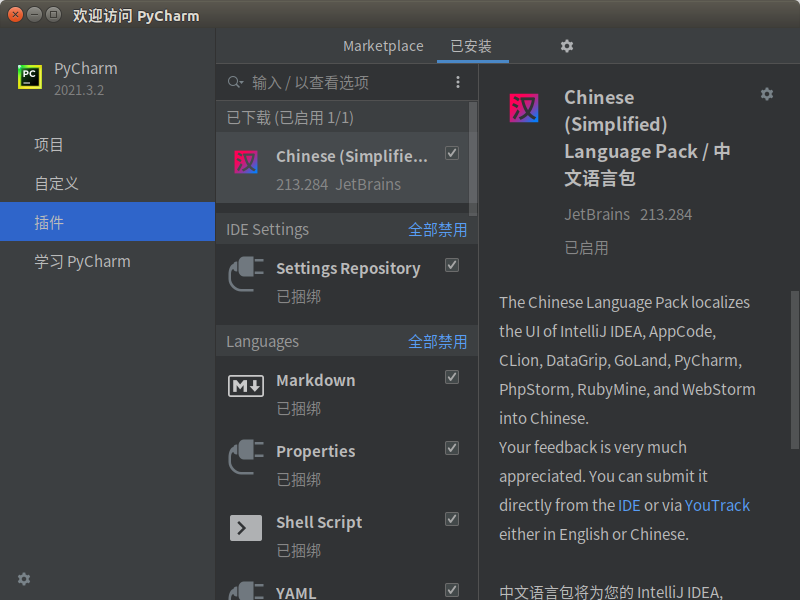Click the PyCharm logo icon in sidebar

[30, 77]
